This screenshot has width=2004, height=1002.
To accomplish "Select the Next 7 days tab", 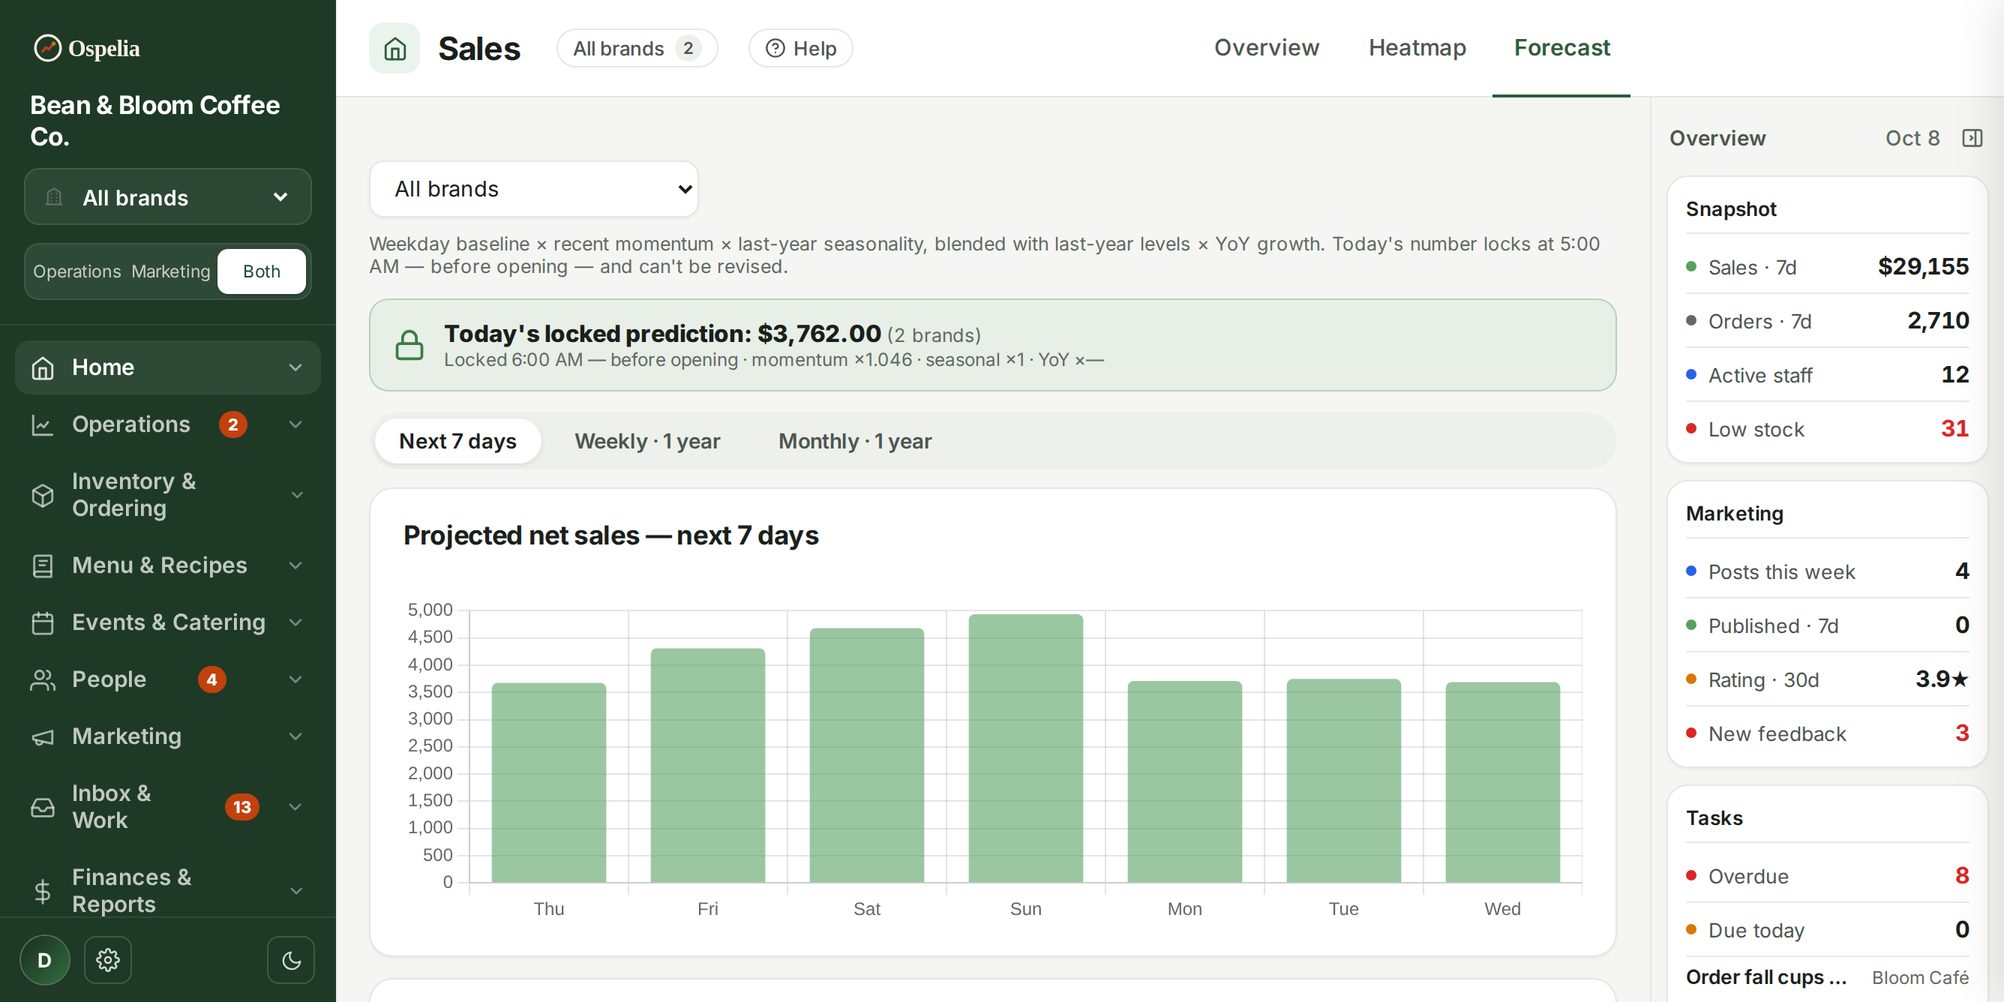I will [458, 441].
